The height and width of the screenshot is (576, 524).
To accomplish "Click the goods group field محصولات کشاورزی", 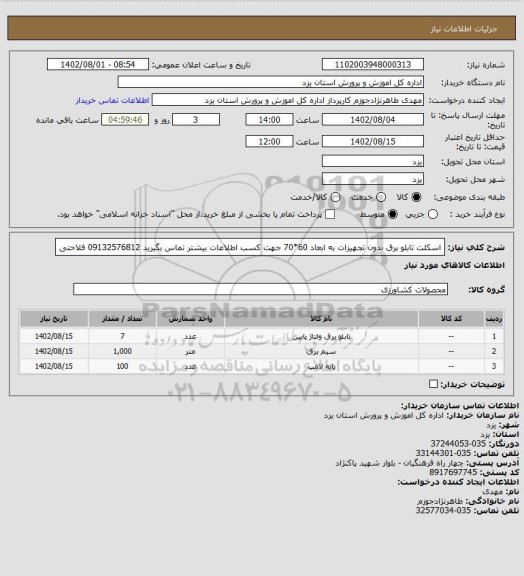I will pyautogui.click(x=260, y=289).
